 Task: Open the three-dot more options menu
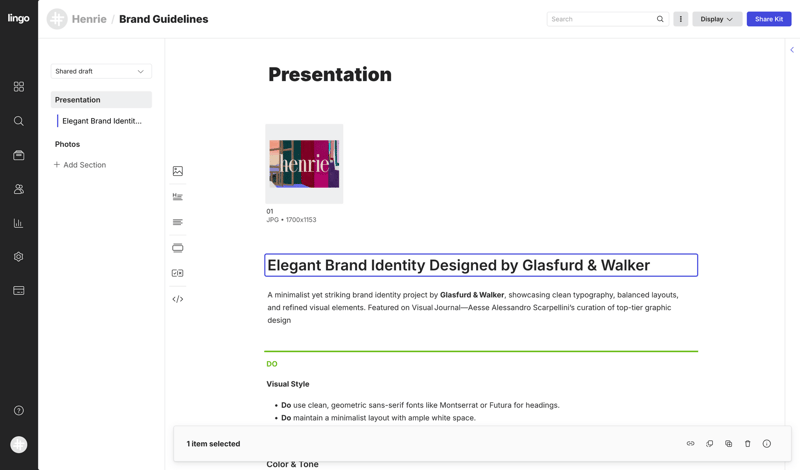point(681,19)
